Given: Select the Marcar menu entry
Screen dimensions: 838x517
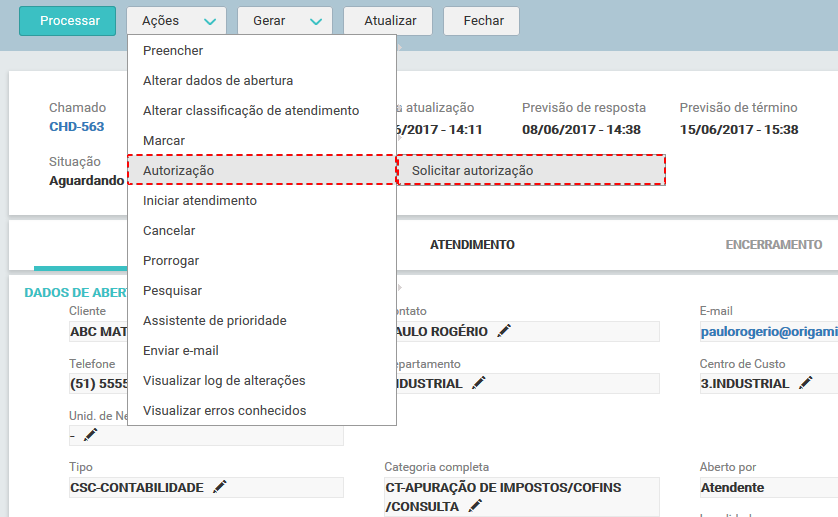Looking at the screenshot, I should click(x=262, y=140).
